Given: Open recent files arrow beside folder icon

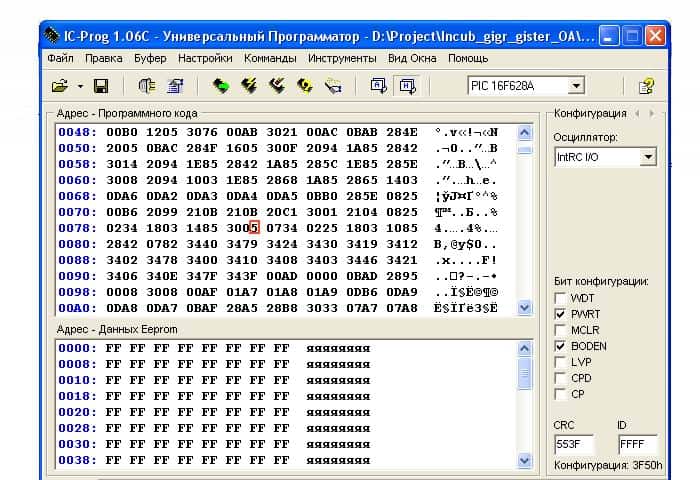Looking at the screenshot, I should click(80, 86).
